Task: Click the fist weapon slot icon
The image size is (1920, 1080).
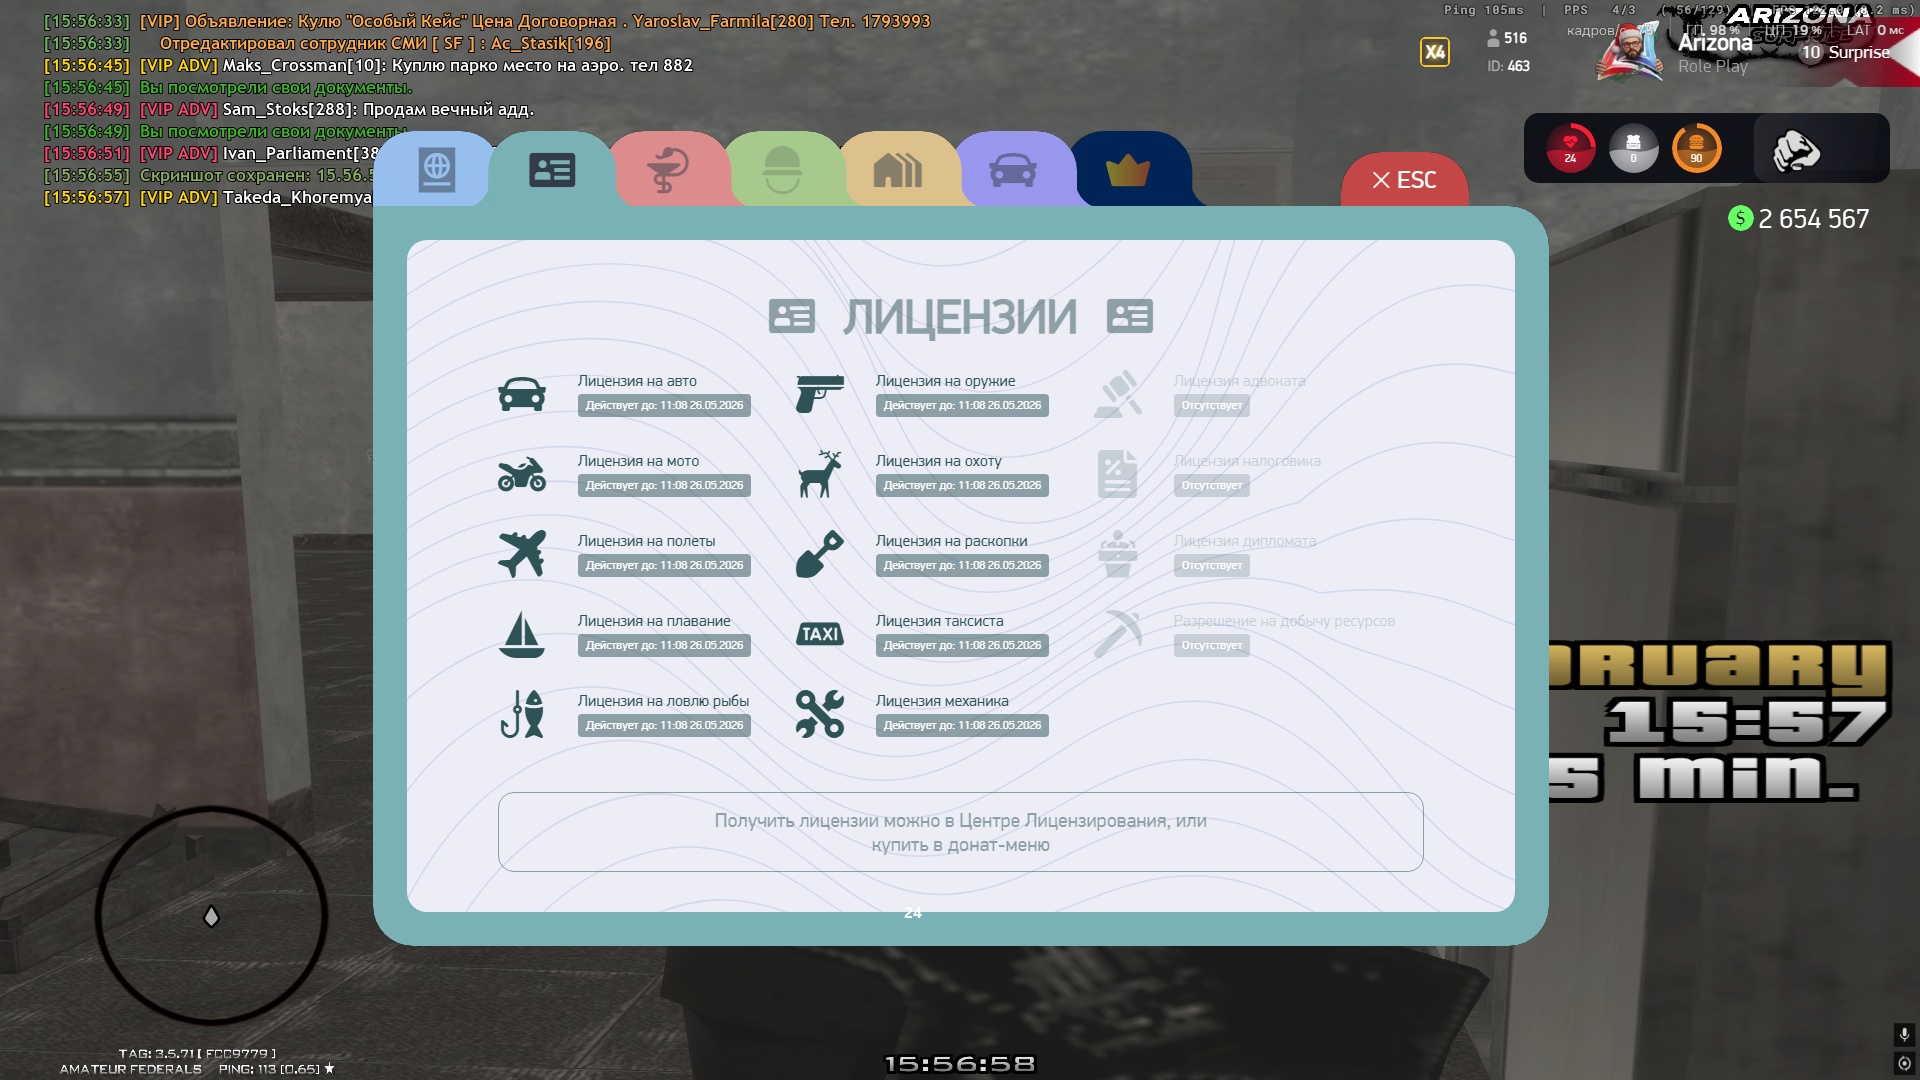Action: point(1796,150)
